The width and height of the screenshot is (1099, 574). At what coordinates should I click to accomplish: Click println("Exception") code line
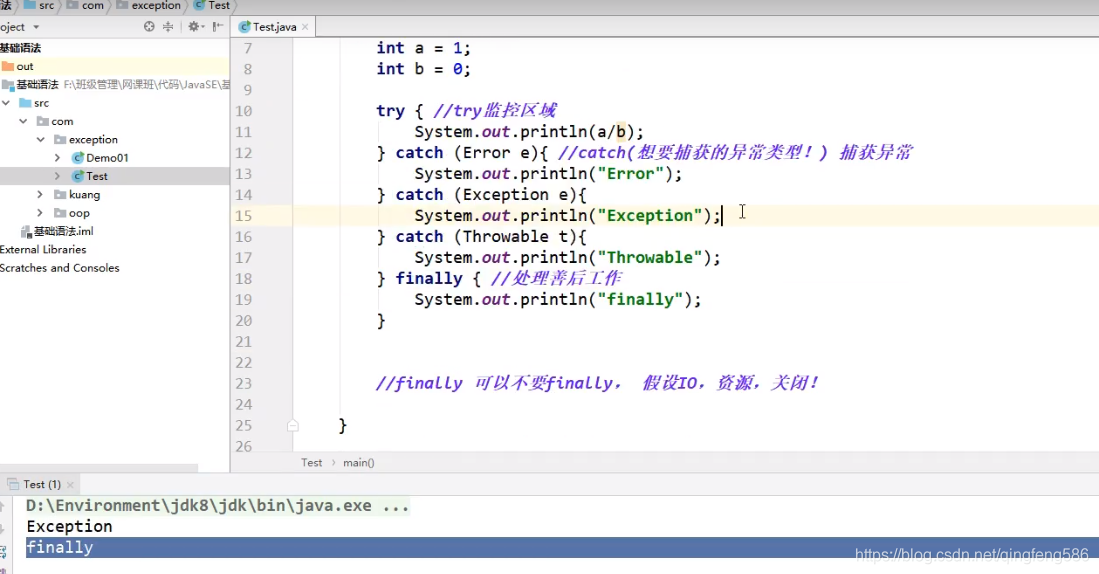coord(567,216)
